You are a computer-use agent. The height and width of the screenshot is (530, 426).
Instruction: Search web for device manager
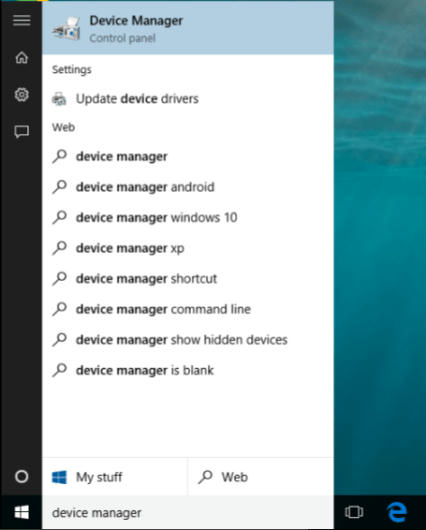(188, 156)
